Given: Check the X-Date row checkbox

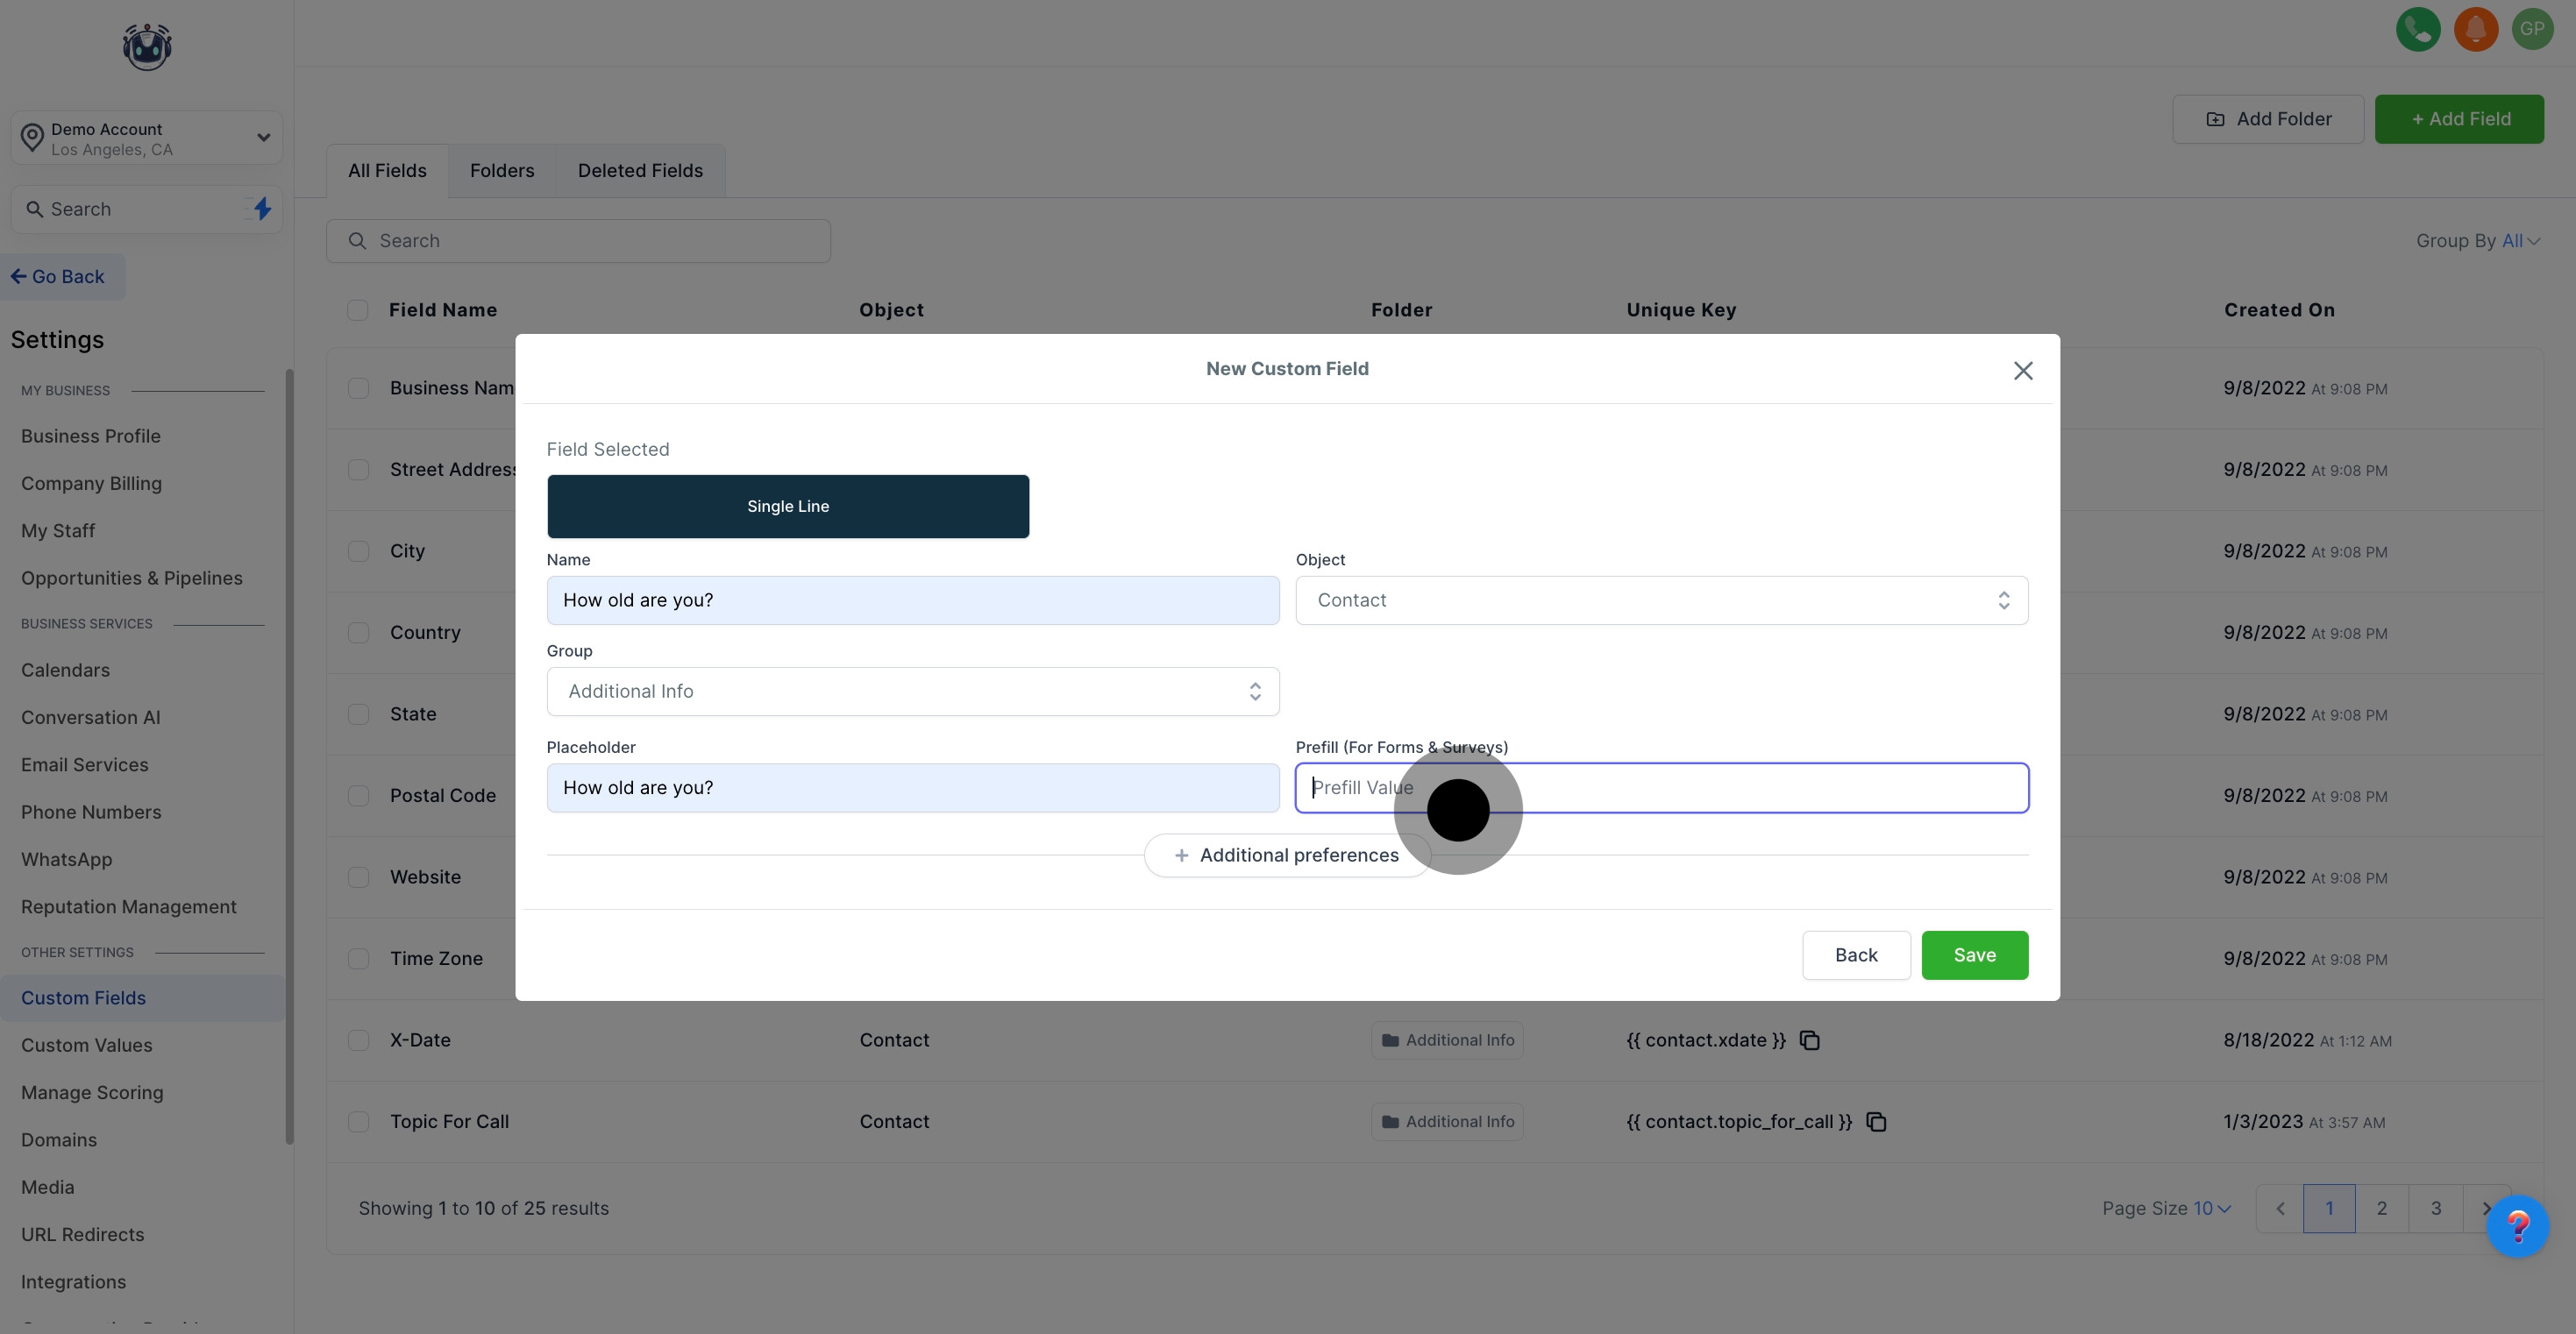Looking at the screenshot, I should 358,1040.
